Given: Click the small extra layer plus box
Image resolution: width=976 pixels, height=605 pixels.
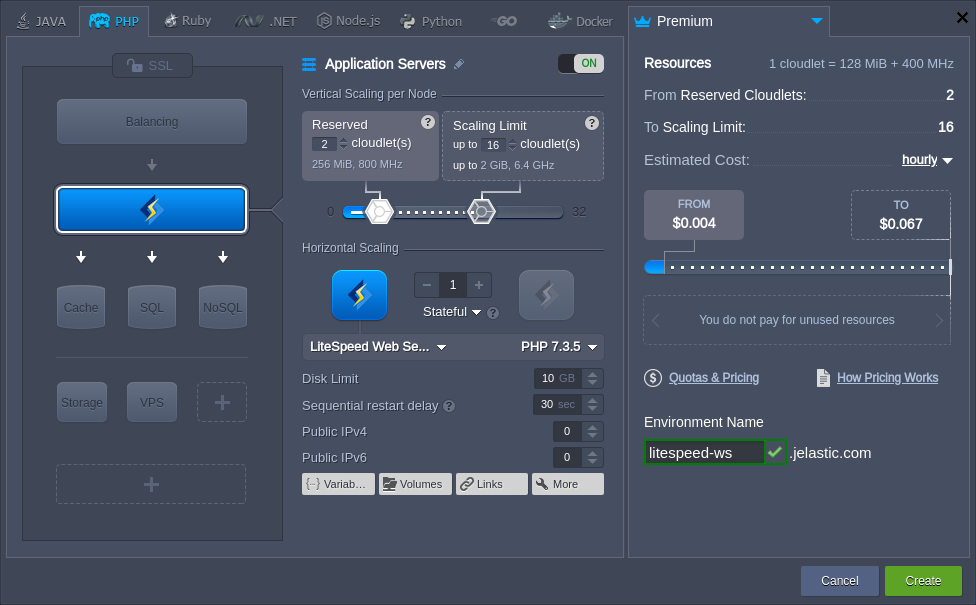Looking at the screenshot, I should coord(222,402).
